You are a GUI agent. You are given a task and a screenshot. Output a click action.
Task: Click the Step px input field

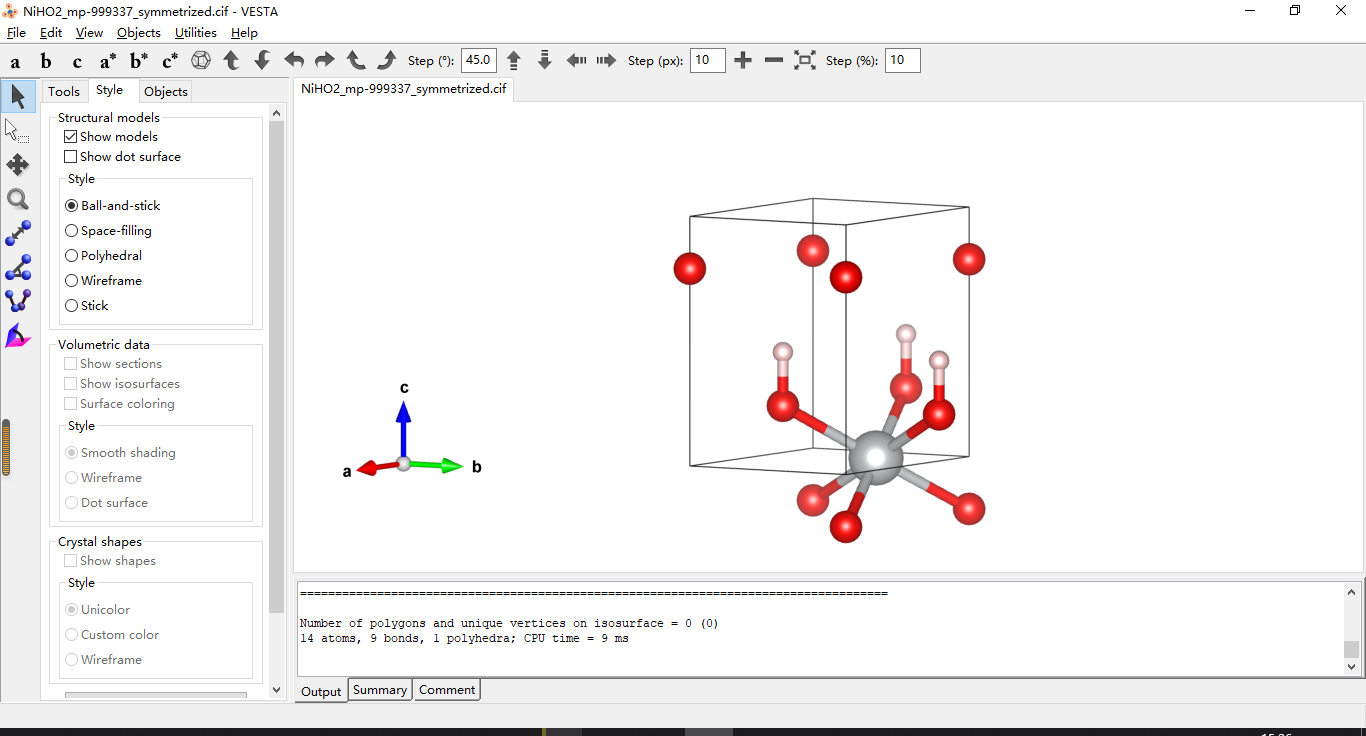[707, 60]
